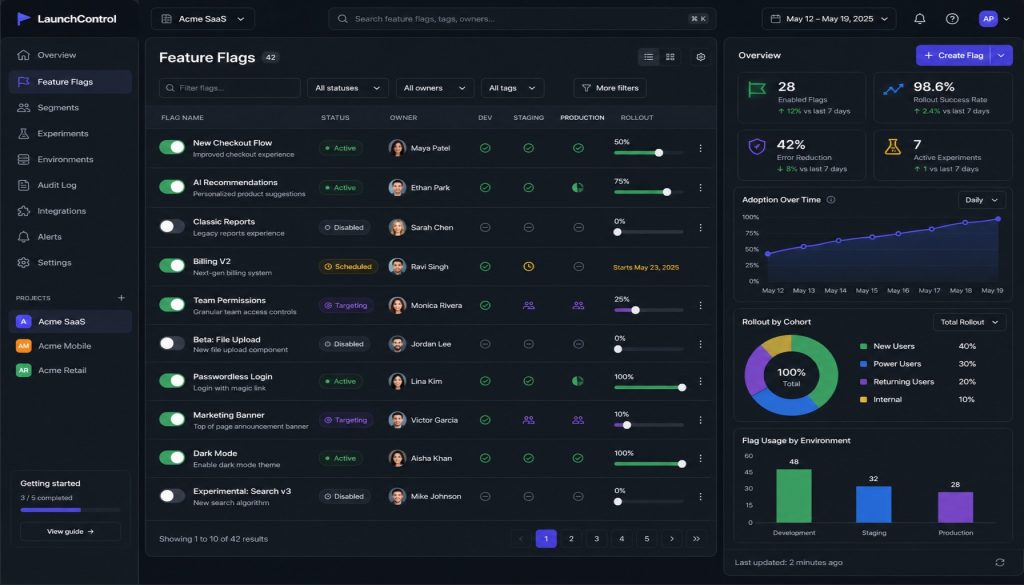
Task: Switch to list view layout
Action: pyautogui.click(x=648, y=57)
